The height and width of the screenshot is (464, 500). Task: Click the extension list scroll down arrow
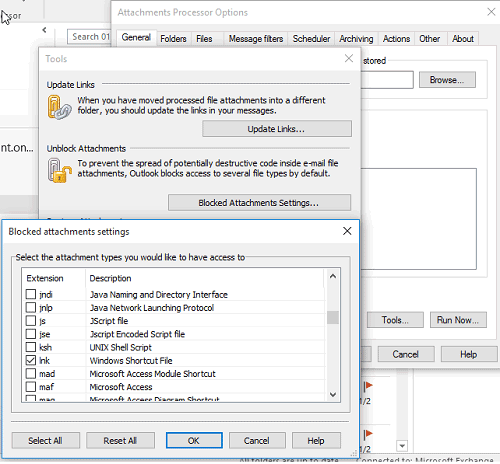[333, 395]
